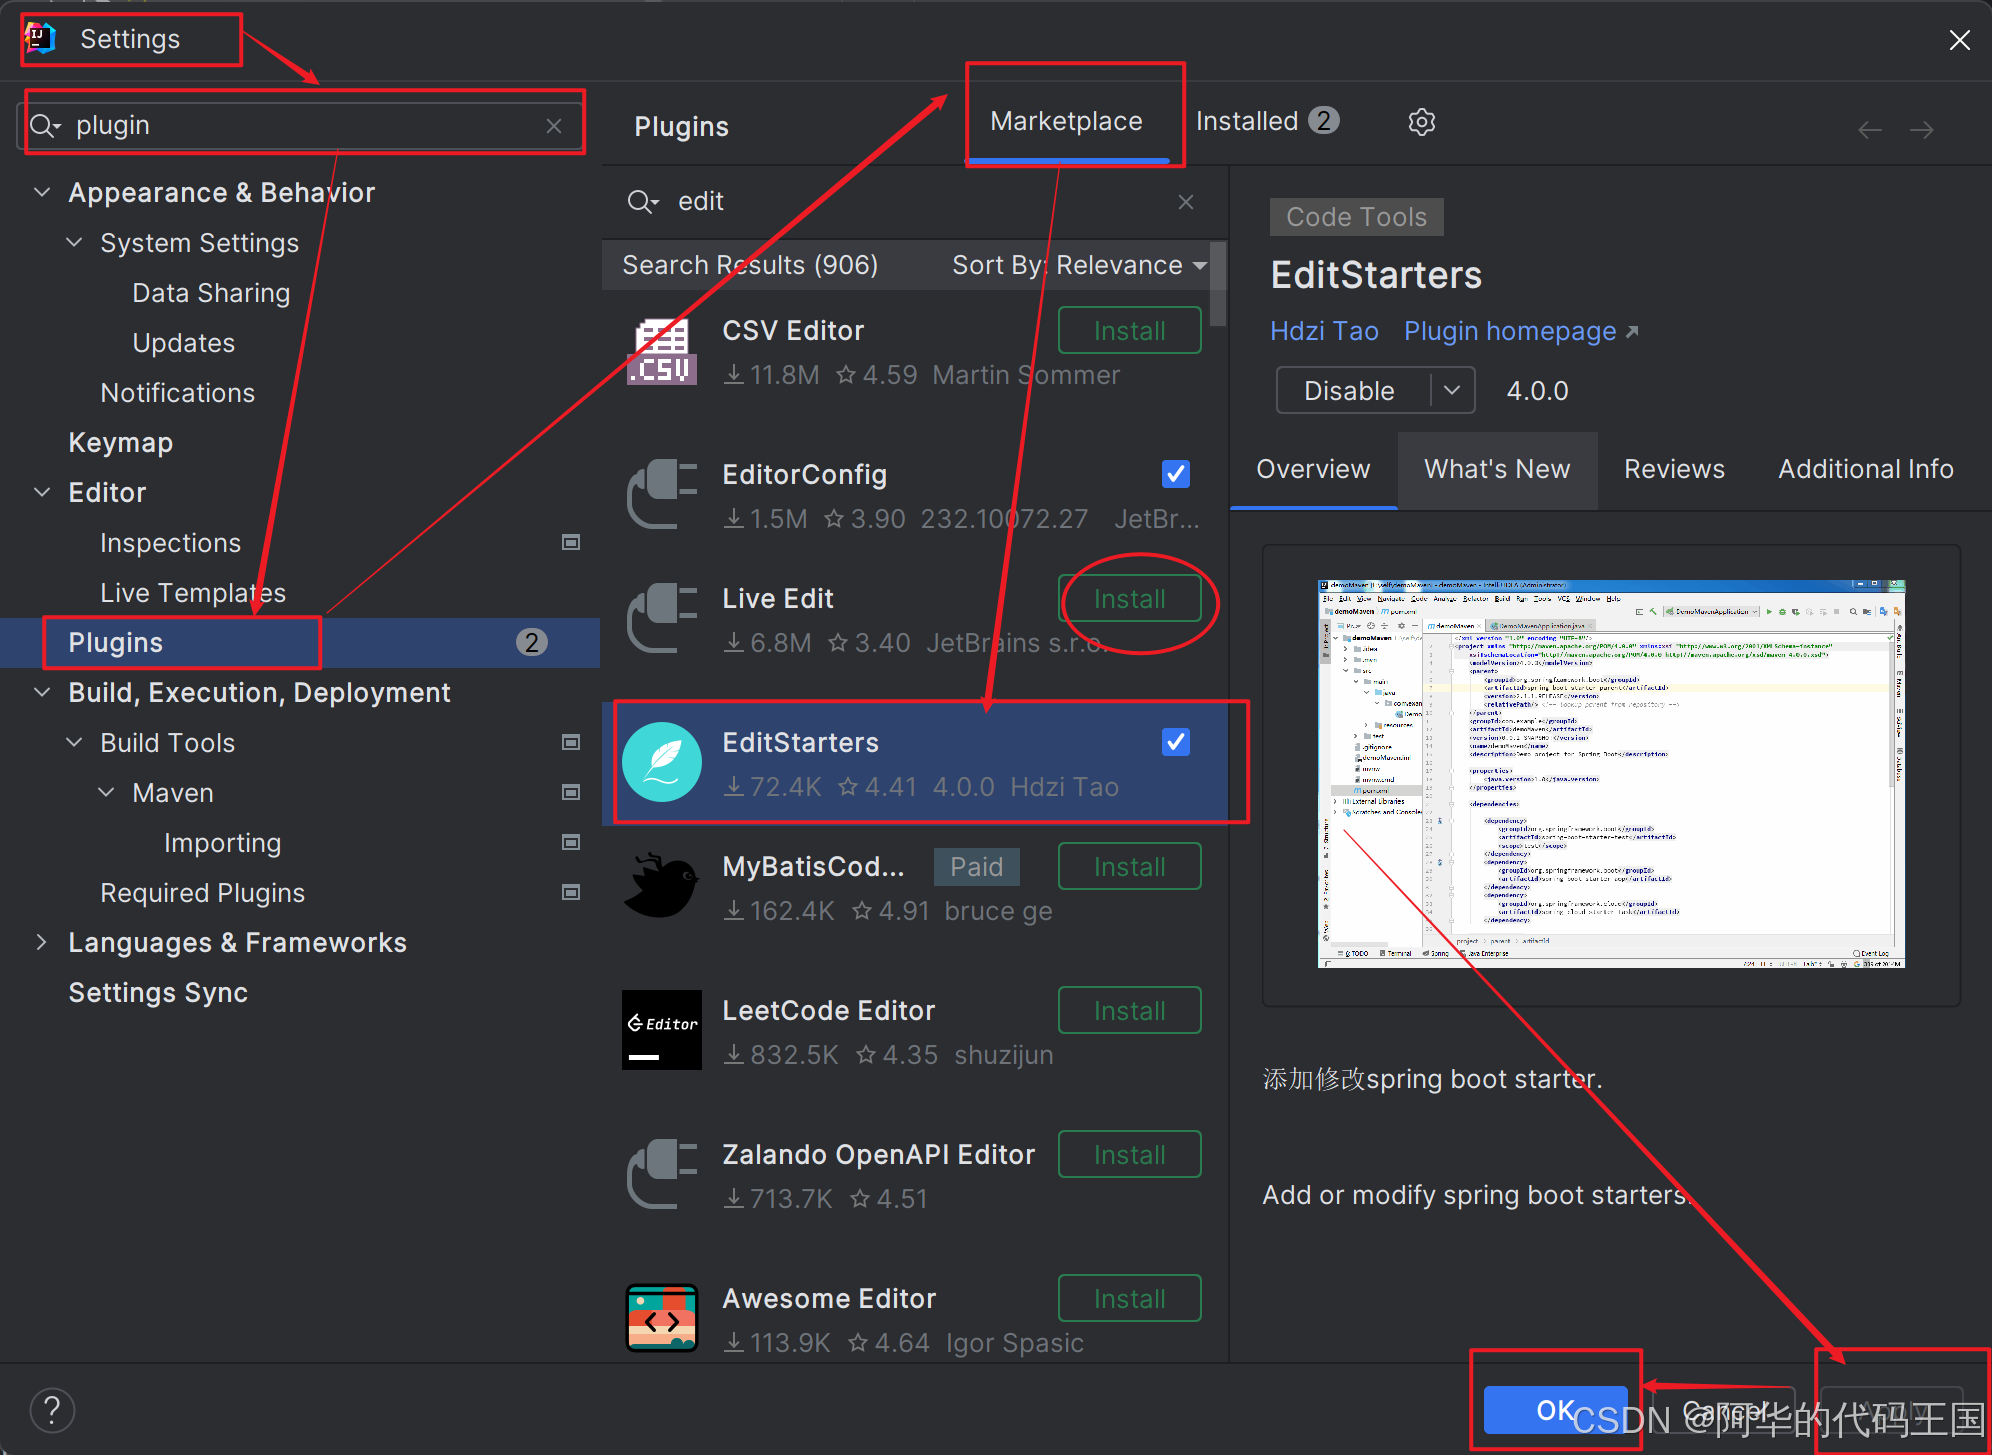This screenshot has height=1455, width=1992.
Task: Close the Settings dialog window
Action: coord(1959,40)
